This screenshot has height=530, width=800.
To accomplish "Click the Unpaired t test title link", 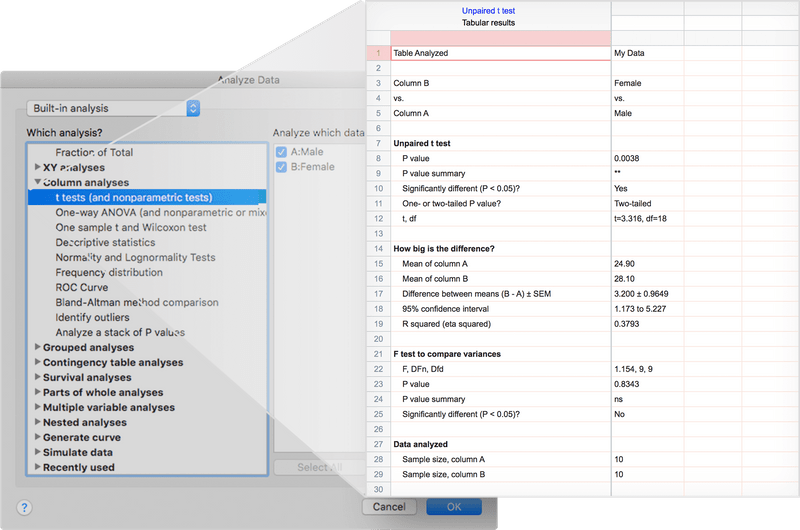I will [489, 10].
